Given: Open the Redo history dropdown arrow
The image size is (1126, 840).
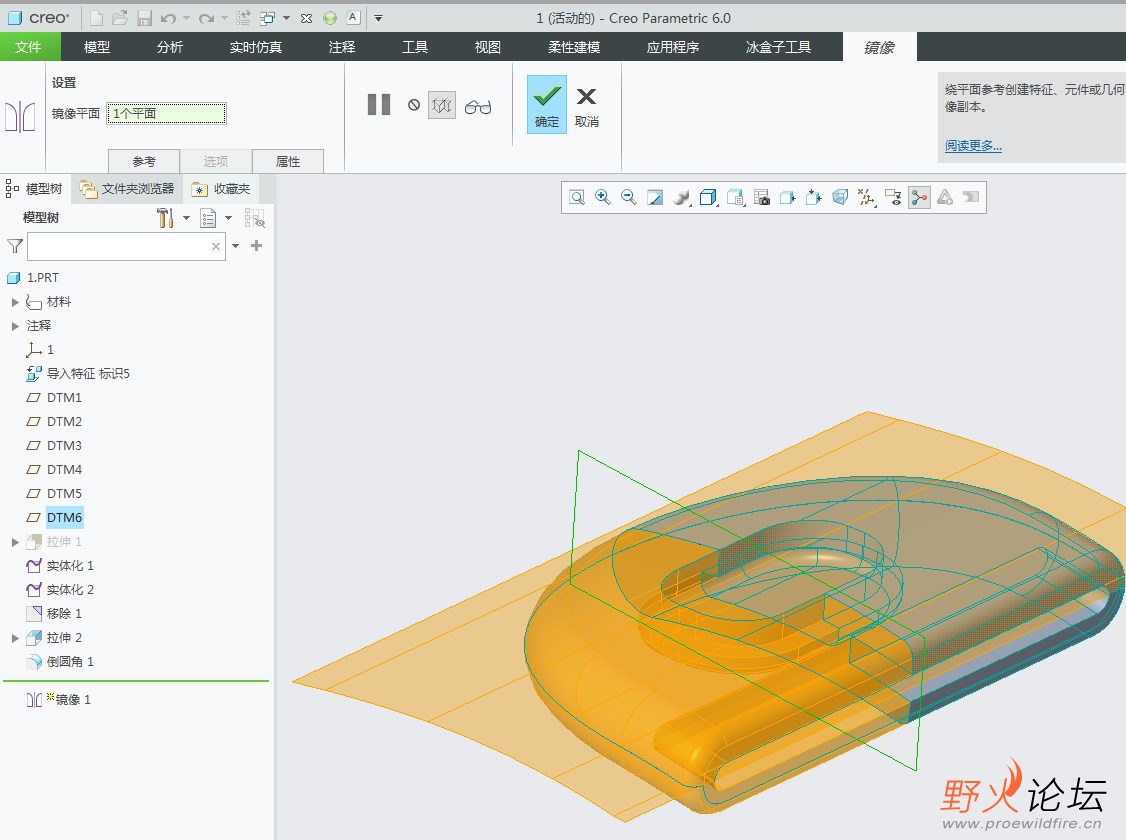Looking at the screenshot, I should point(224,18).
